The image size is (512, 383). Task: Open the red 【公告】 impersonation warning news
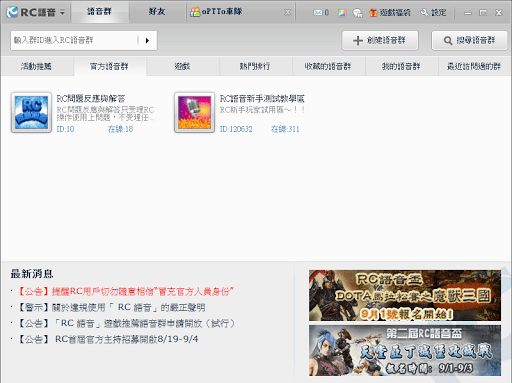coord(126,292)
